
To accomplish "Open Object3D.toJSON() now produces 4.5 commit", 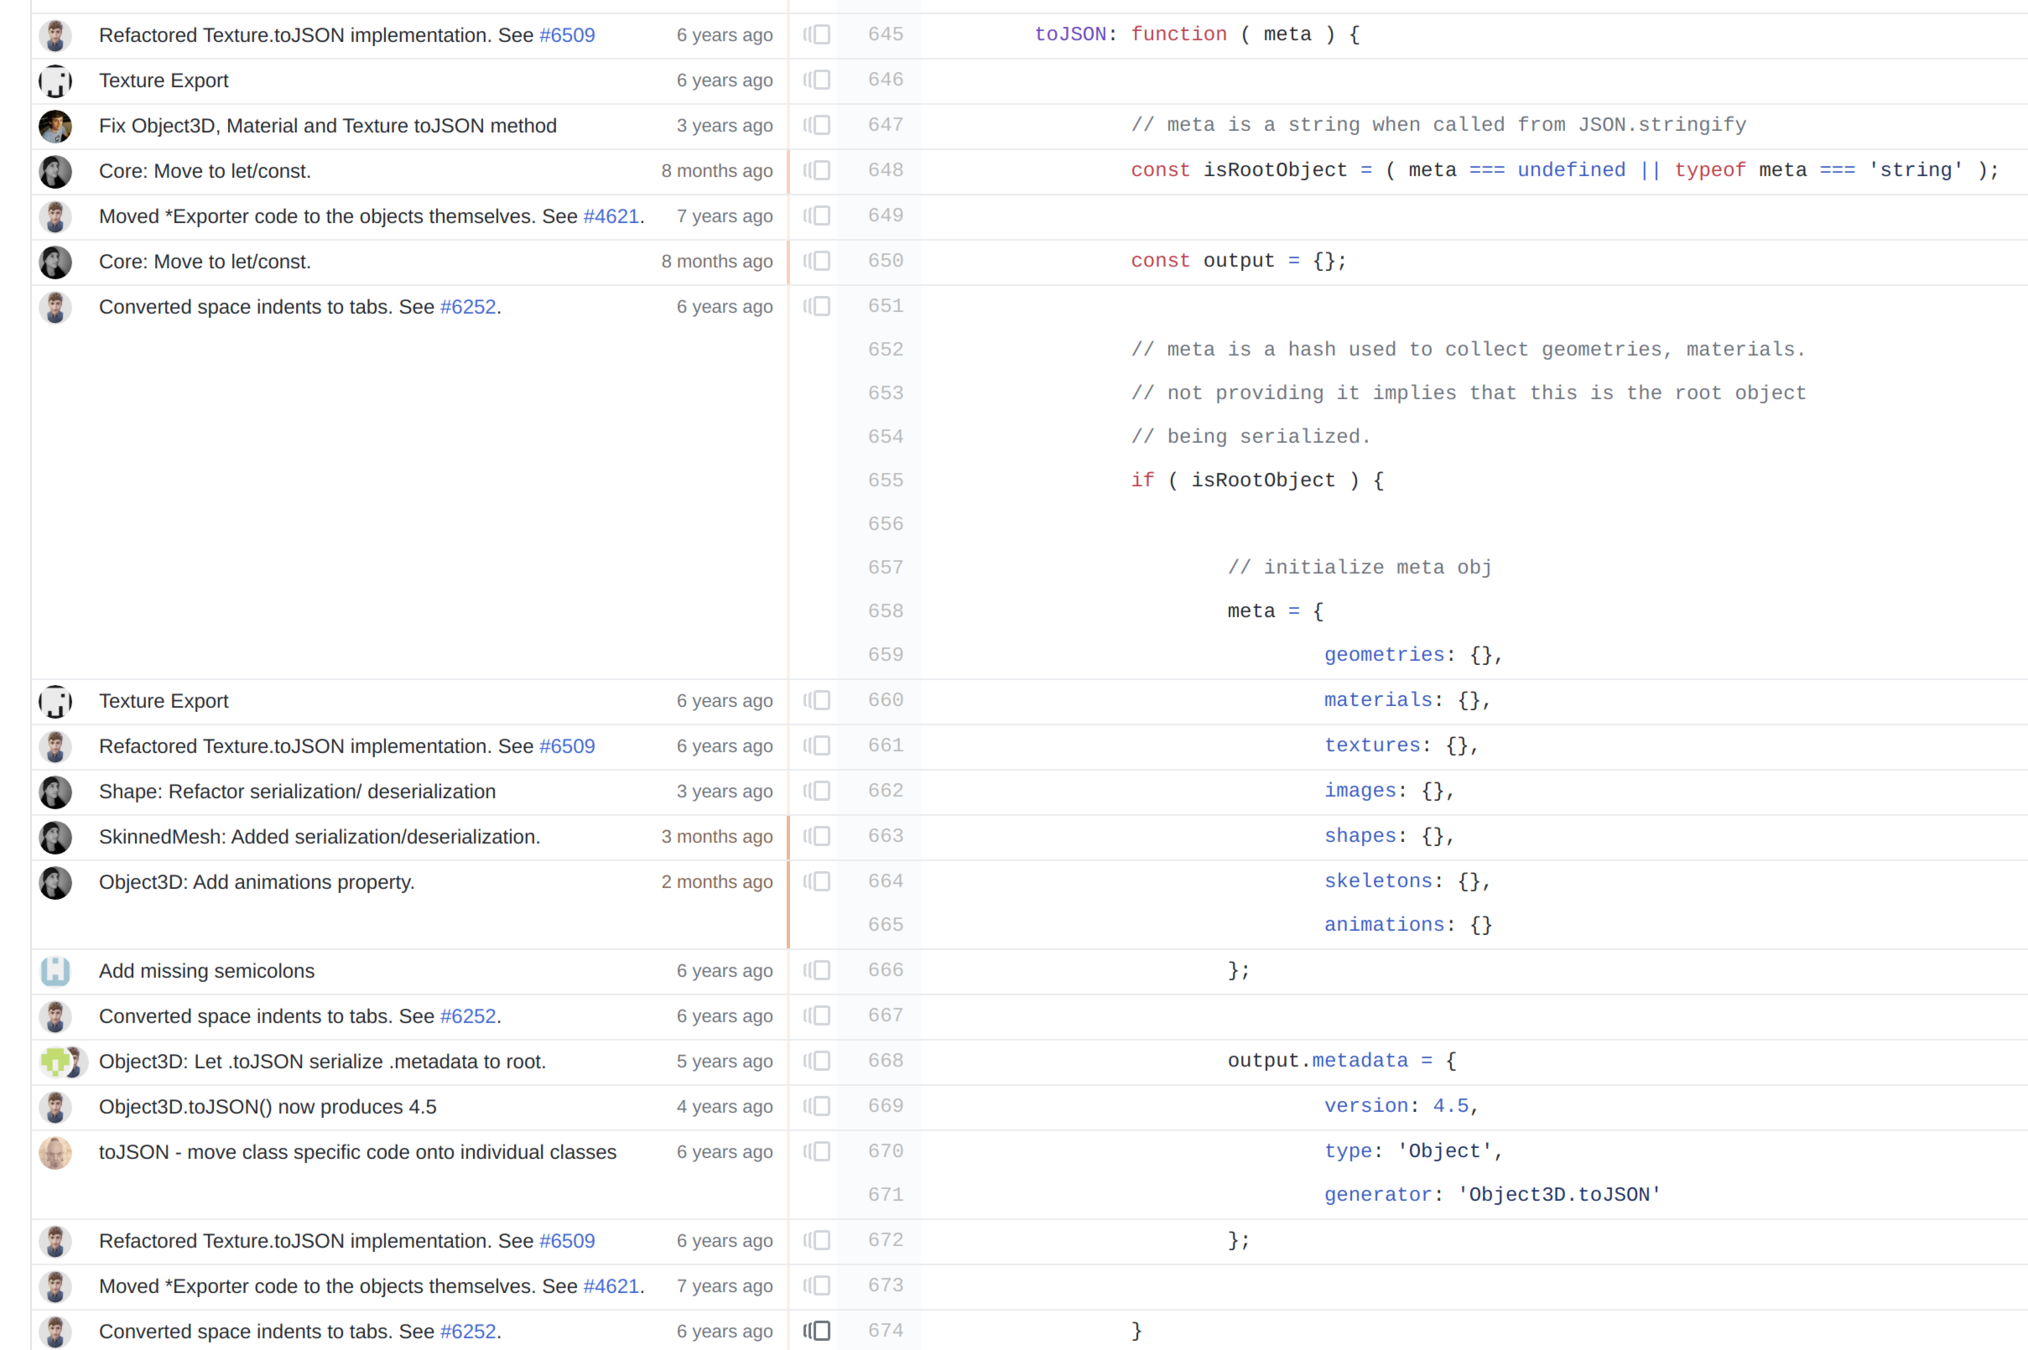I will 267,1107.
